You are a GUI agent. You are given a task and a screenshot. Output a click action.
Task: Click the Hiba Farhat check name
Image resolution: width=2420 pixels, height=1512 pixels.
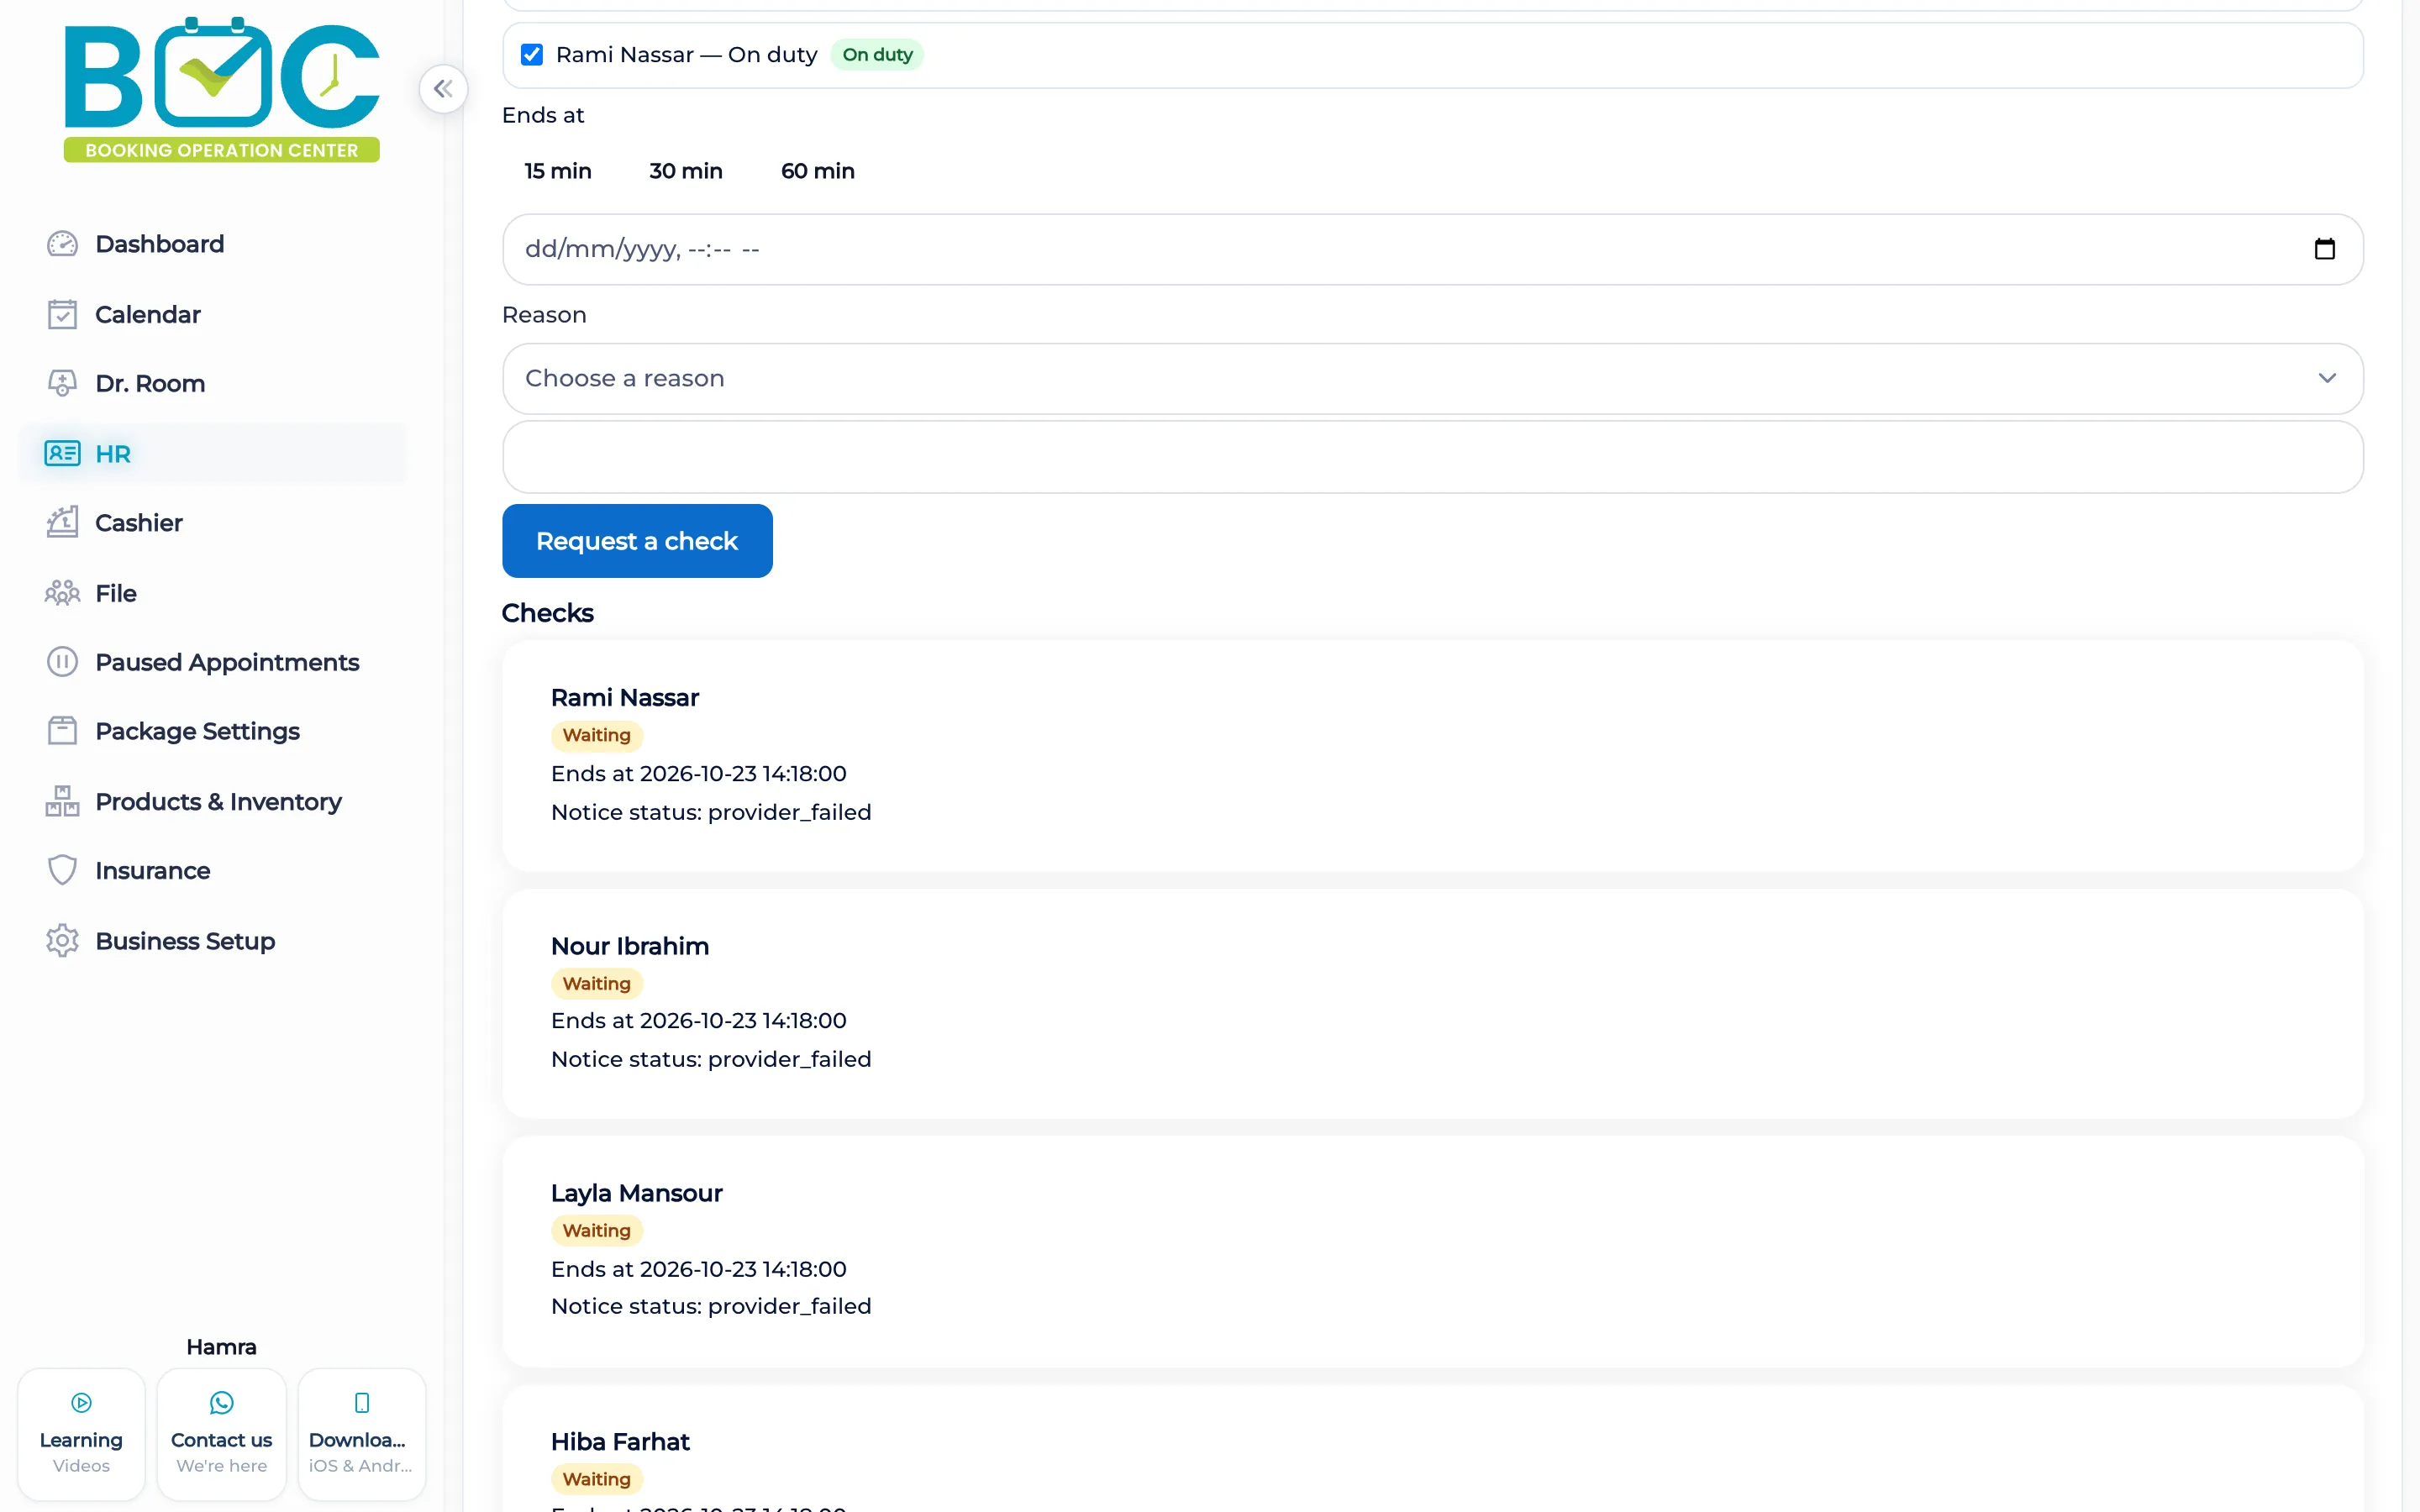pyautogui.click(x=620, y=1441)
